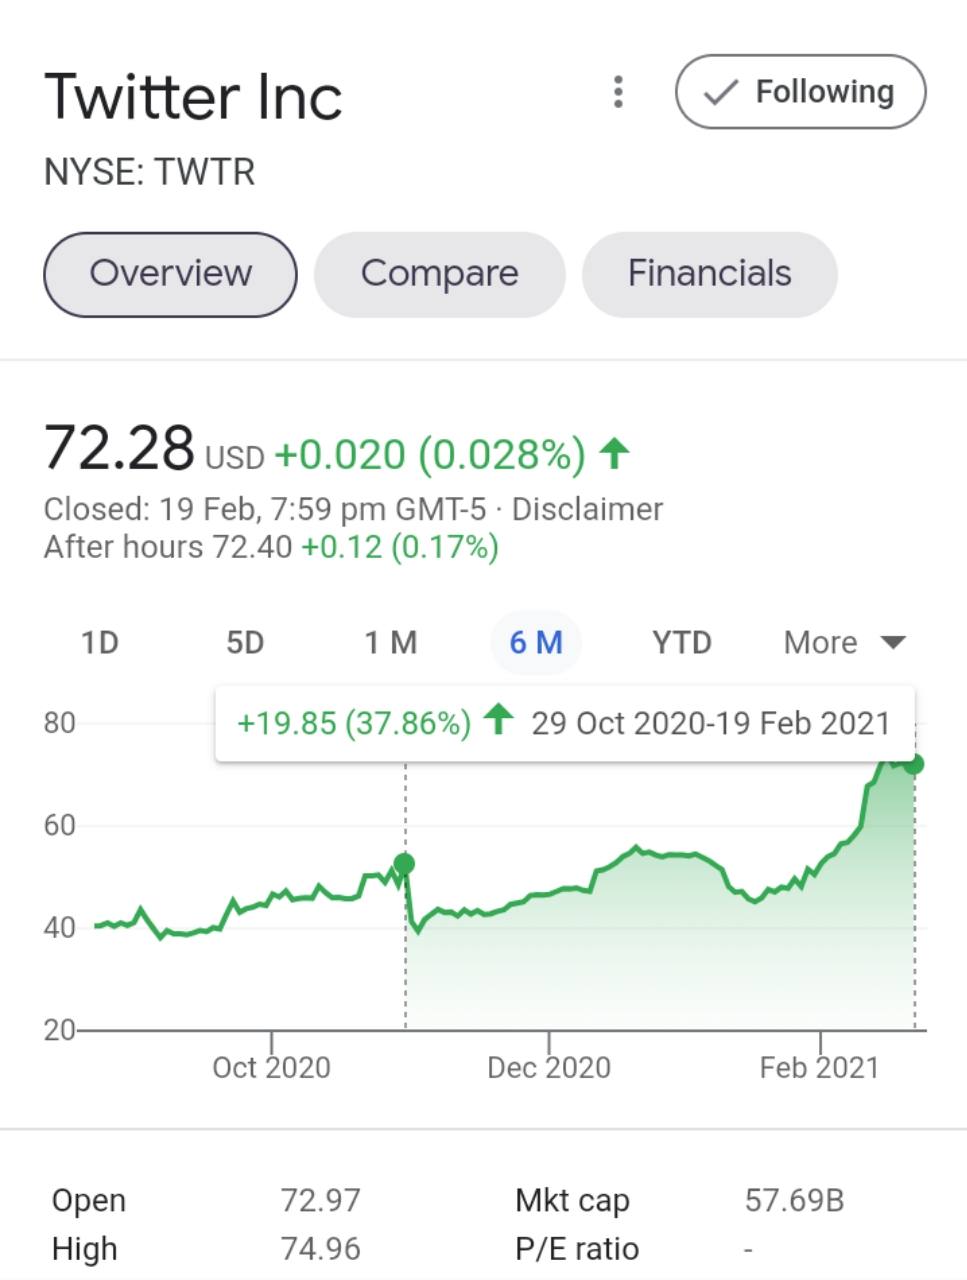Switch chart to YTD range
The image size is (967, 1280).
[681, 642]
